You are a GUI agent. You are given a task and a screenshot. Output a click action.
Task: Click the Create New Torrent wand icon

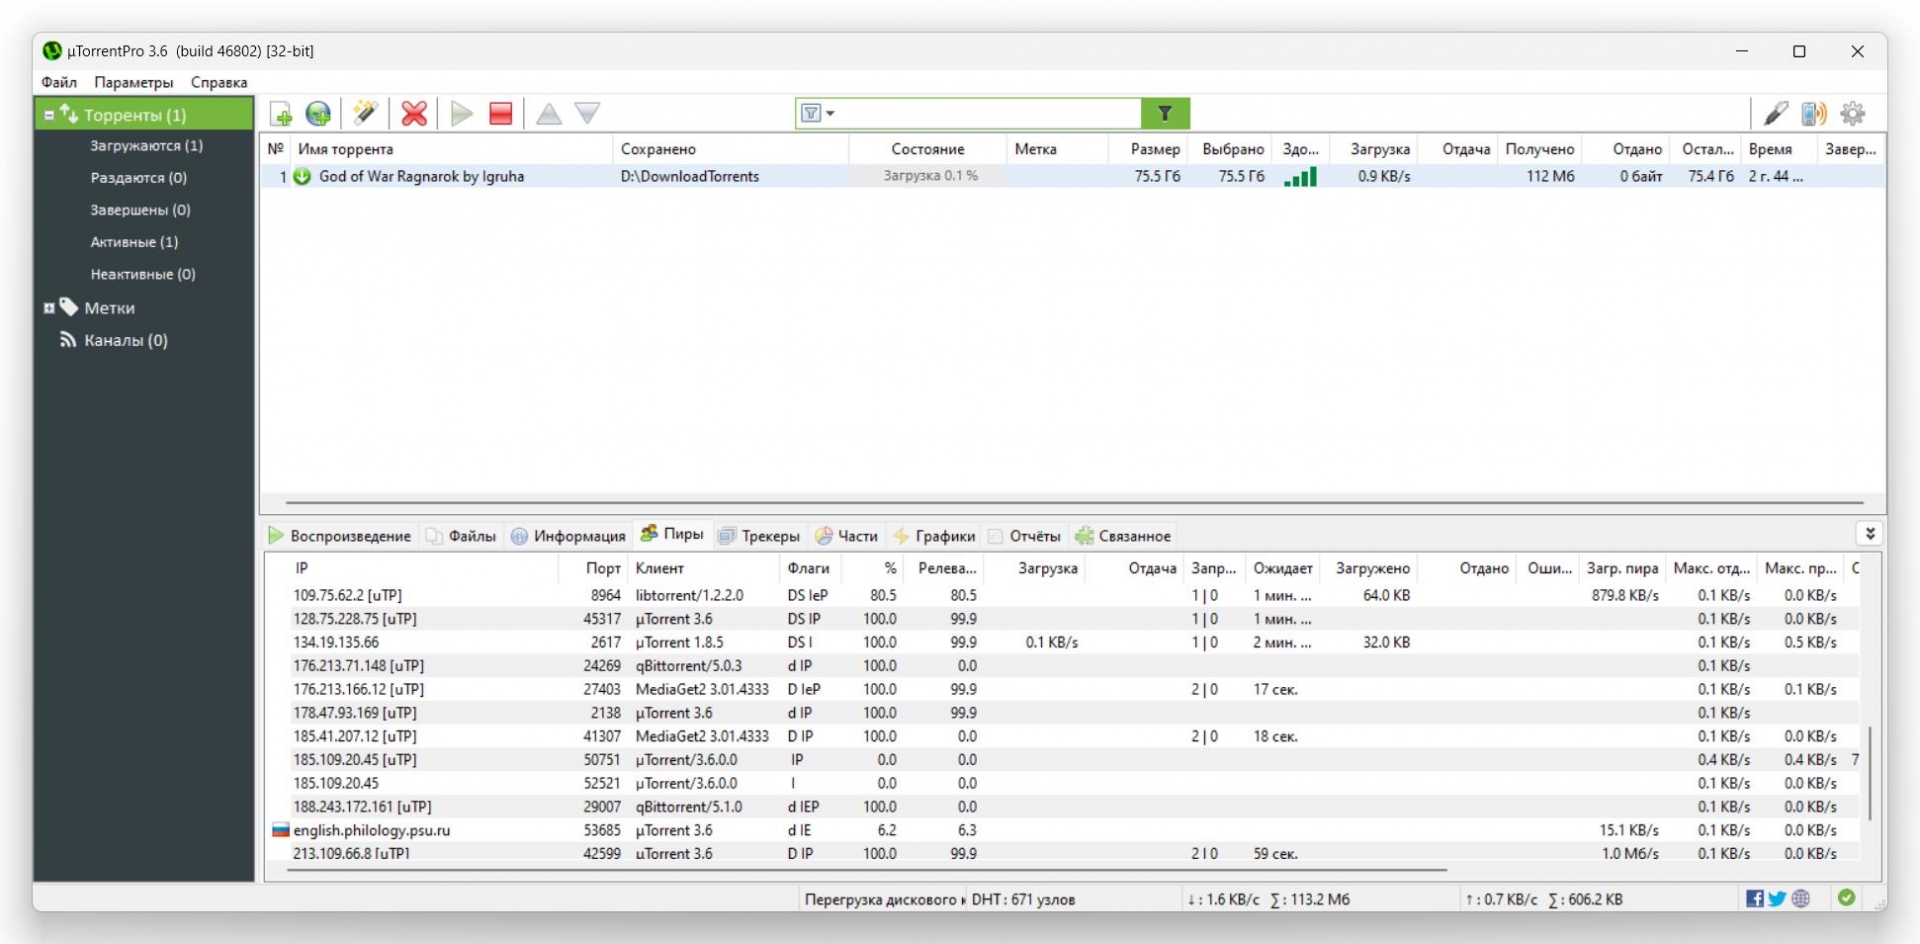365,114
